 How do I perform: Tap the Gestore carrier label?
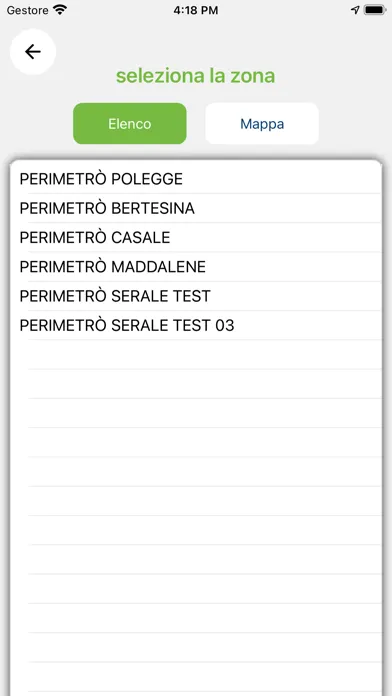click(x=28, y=10)
